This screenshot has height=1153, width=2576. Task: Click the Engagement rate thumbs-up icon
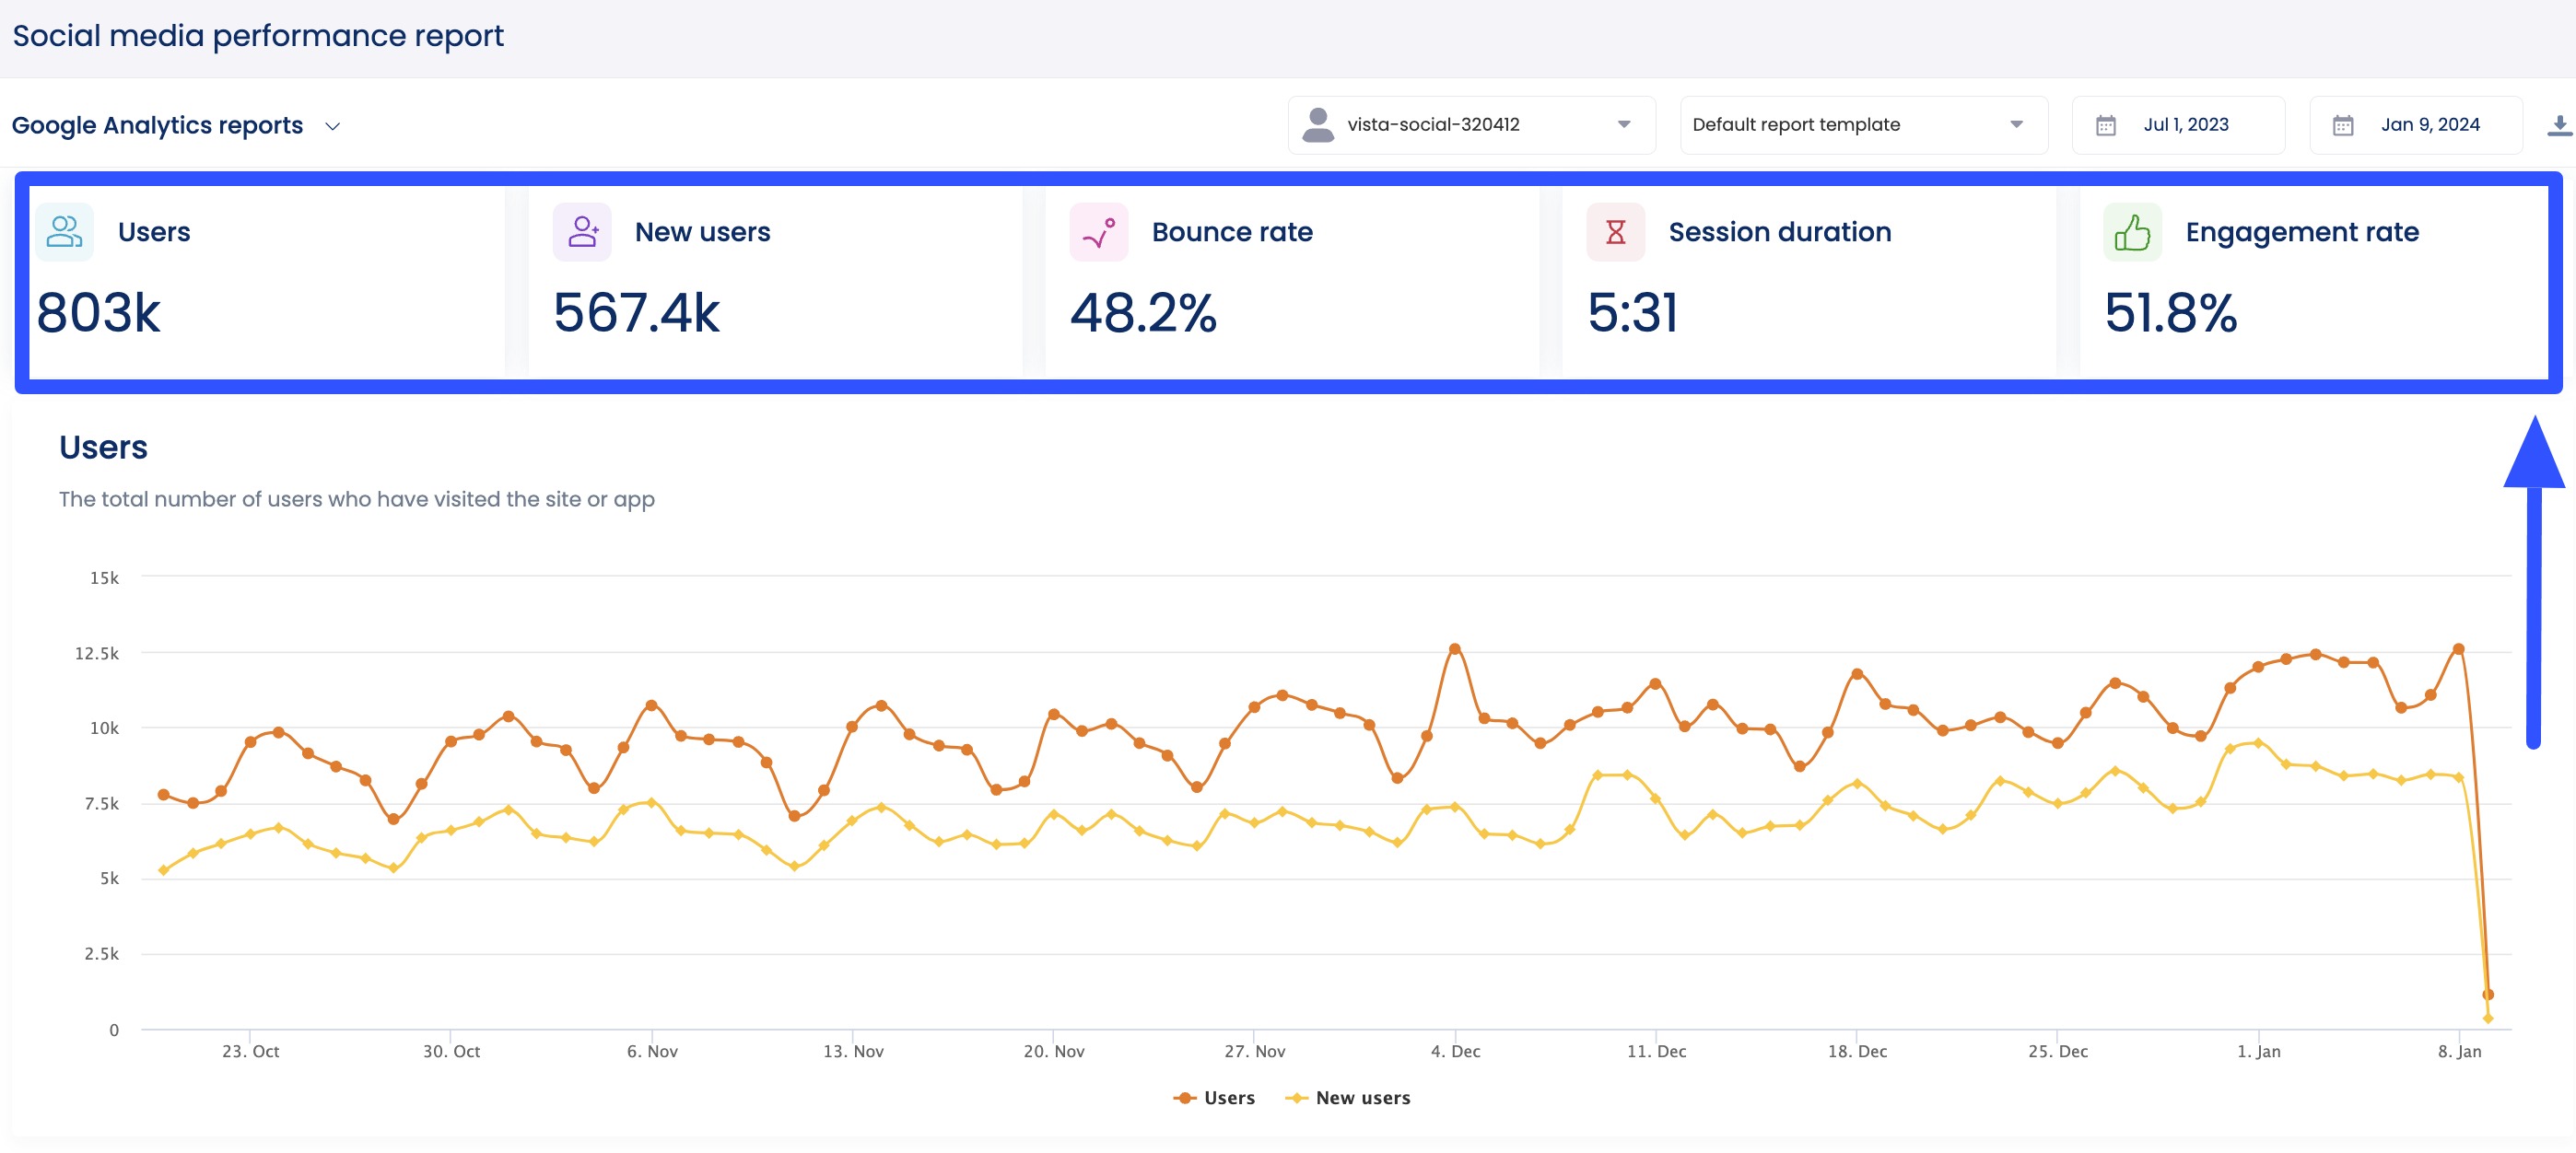tap(2131, 231)
